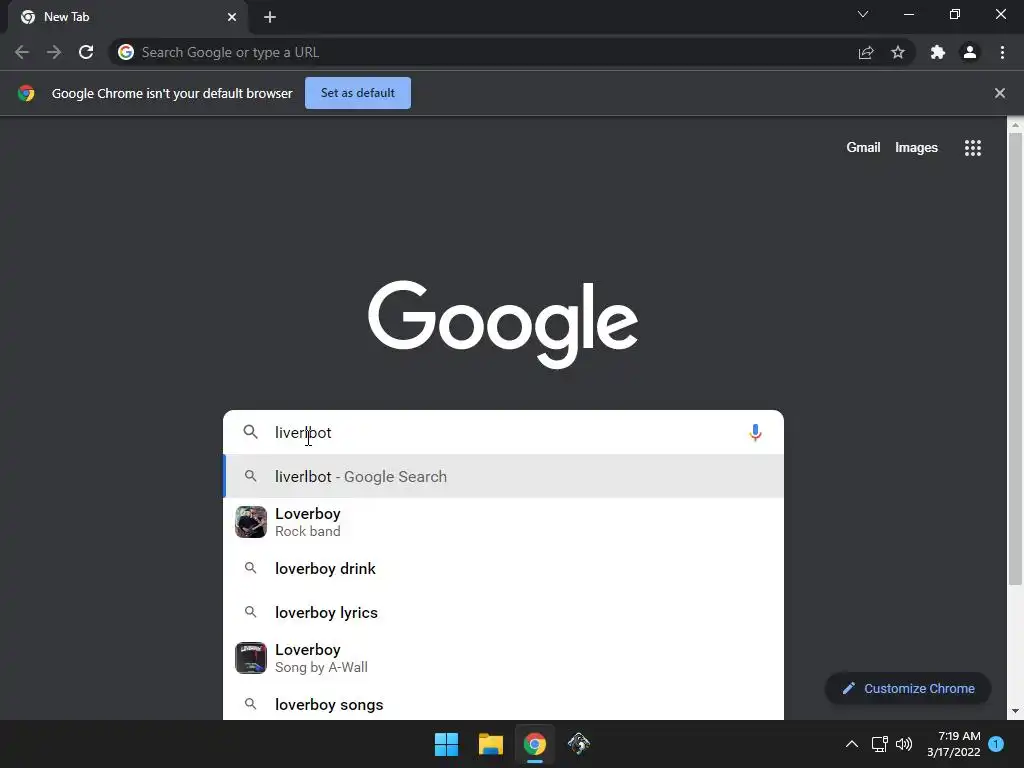
Task: Click magnifier icon in search box
Action: (251, 432)
